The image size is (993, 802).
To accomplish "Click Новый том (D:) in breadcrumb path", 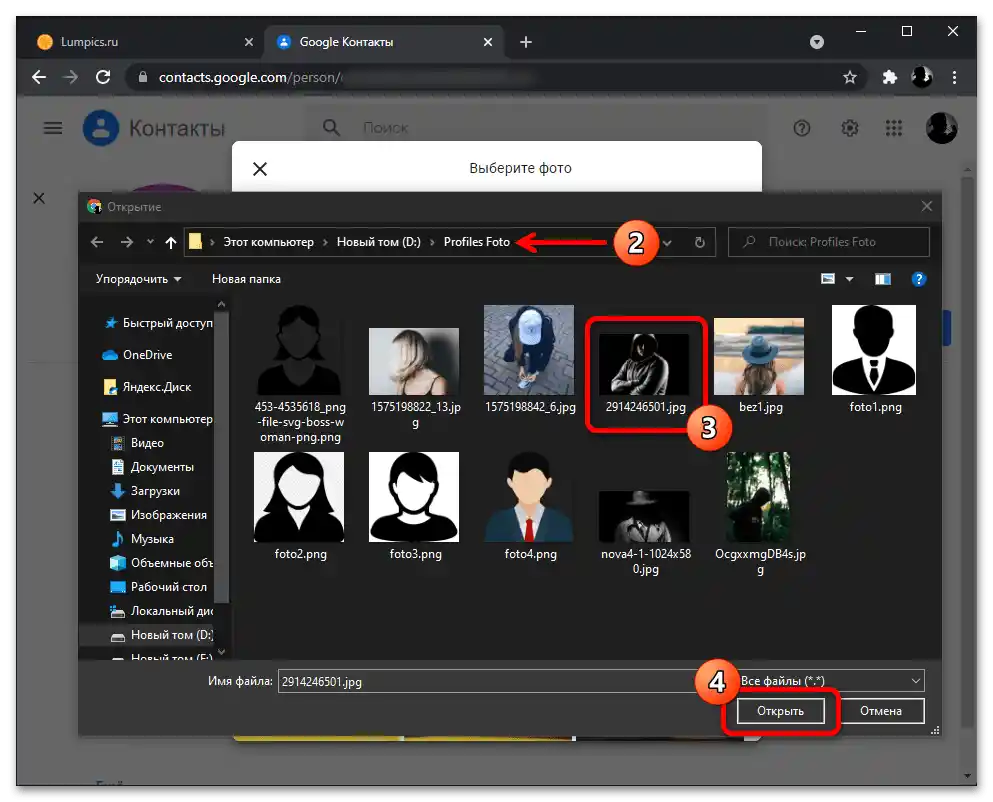I will (379, 242).
